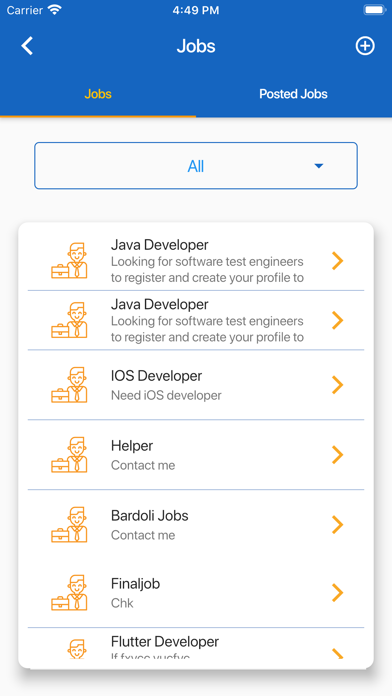Add a new job with plus icon
This screenshot has width=392, height=696.
[x=365, y=46]
